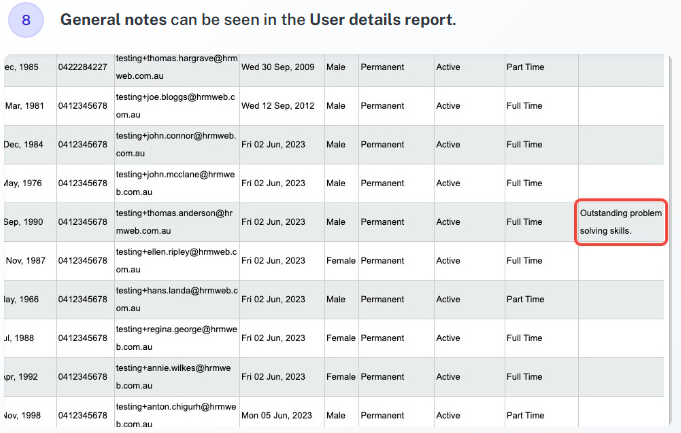Select the Dec, 1984 birth date cell
Image resolution: width=681 pixels, height=433 pixels.
(x=30, y=145)
